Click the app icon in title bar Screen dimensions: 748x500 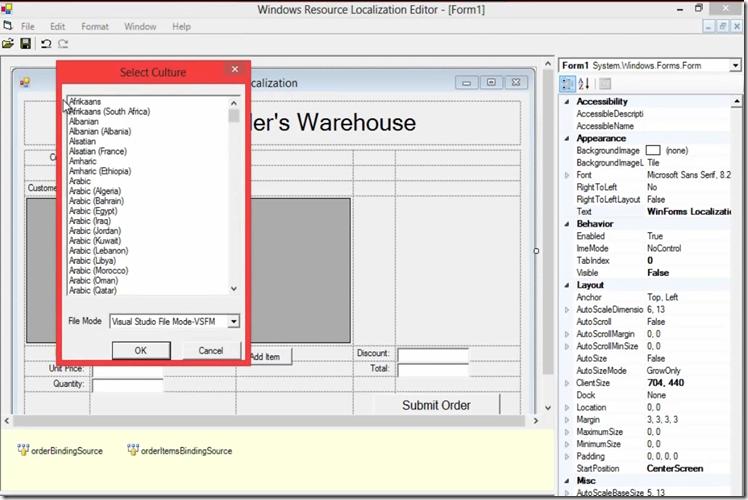tap(7, 9)
